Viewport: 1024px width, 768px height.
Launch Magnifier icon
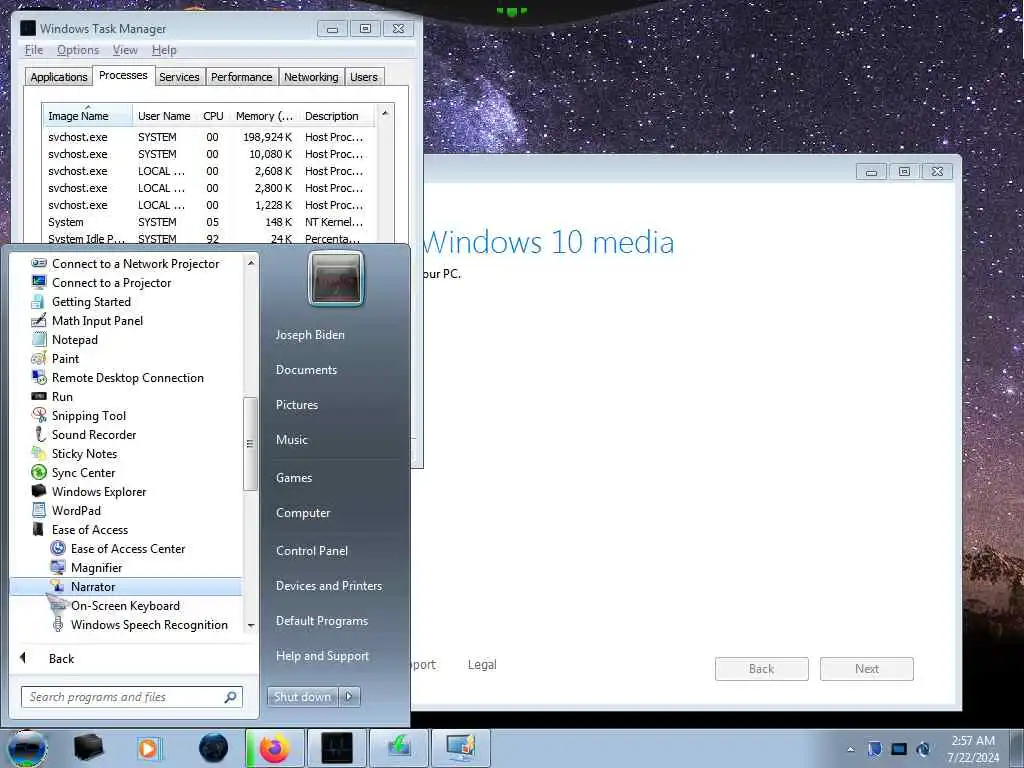pos(58,567)
